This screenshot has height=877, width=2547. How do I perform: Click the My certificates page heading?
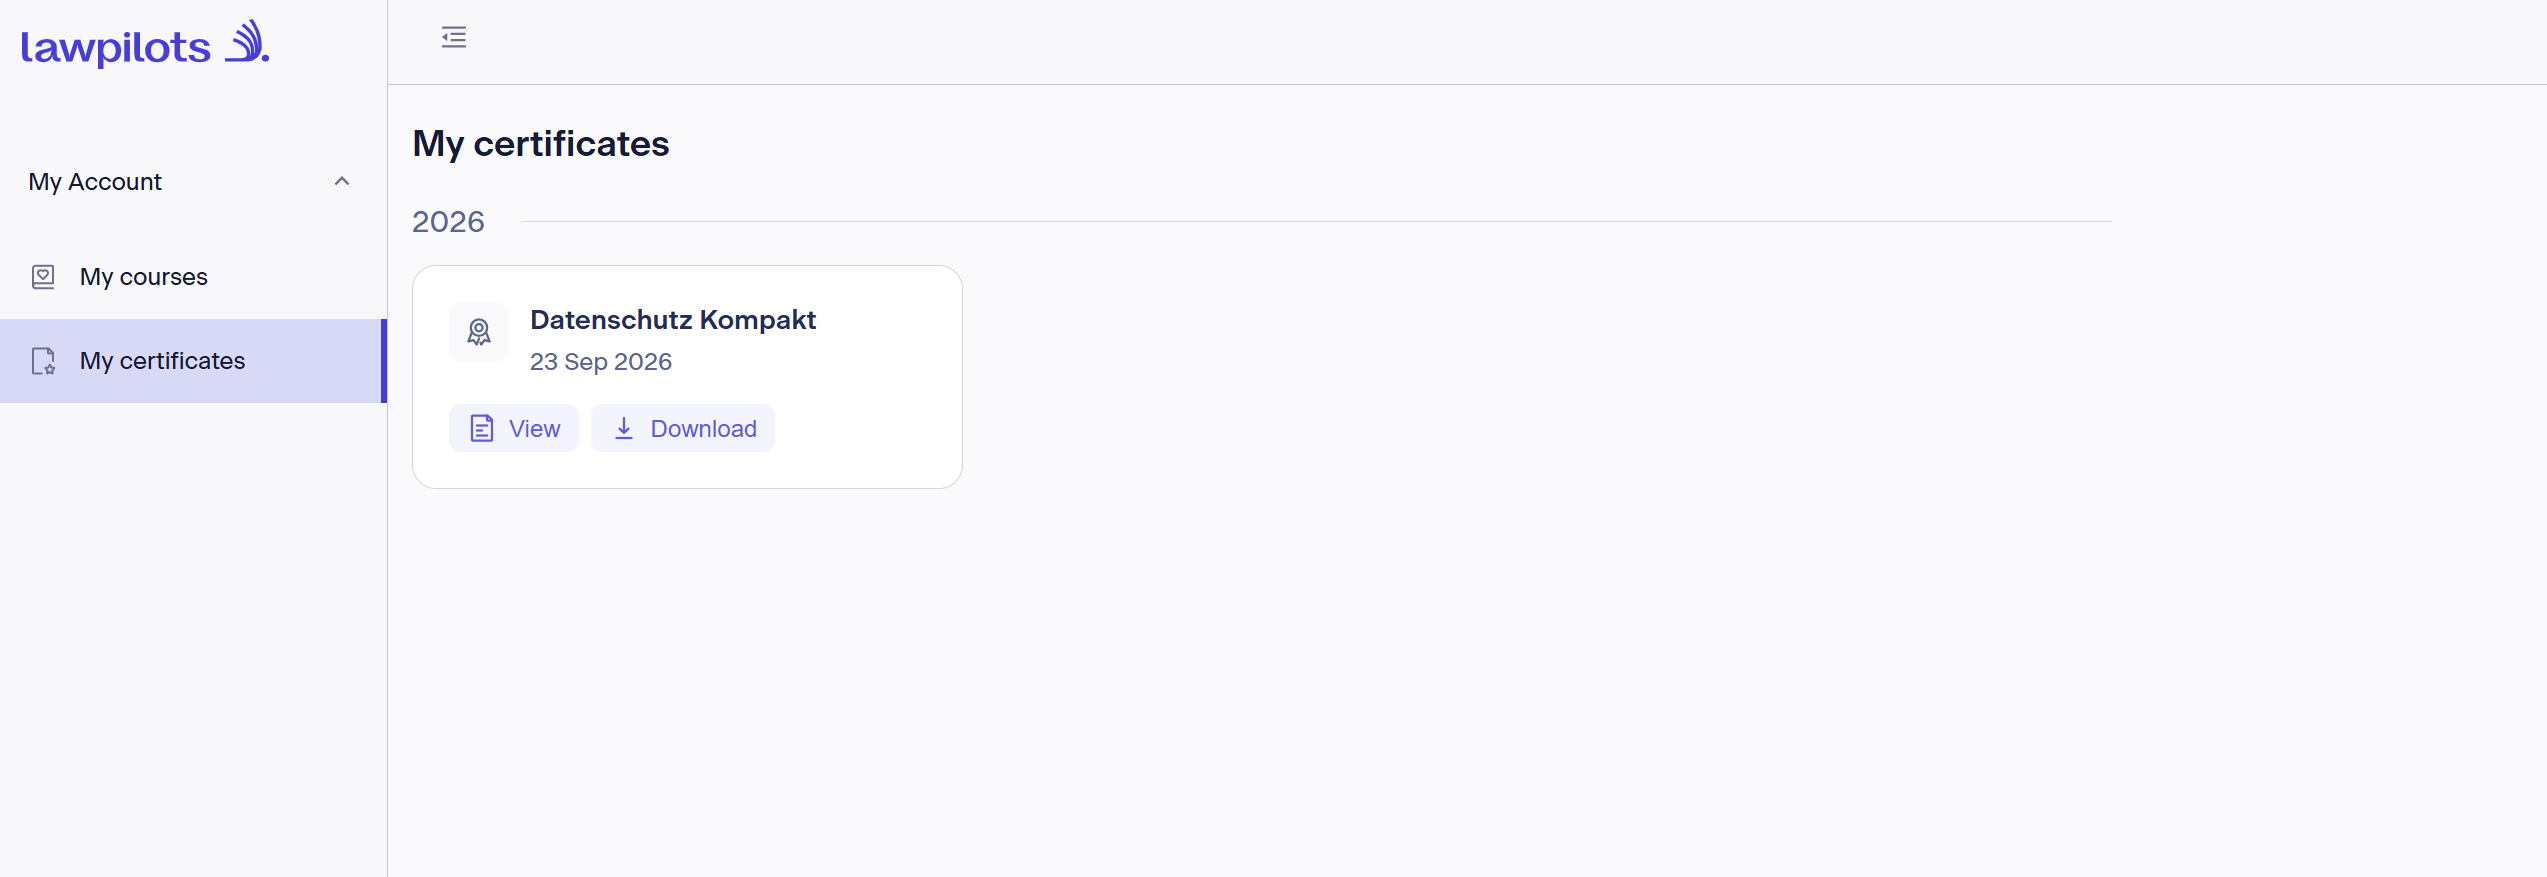541,144
